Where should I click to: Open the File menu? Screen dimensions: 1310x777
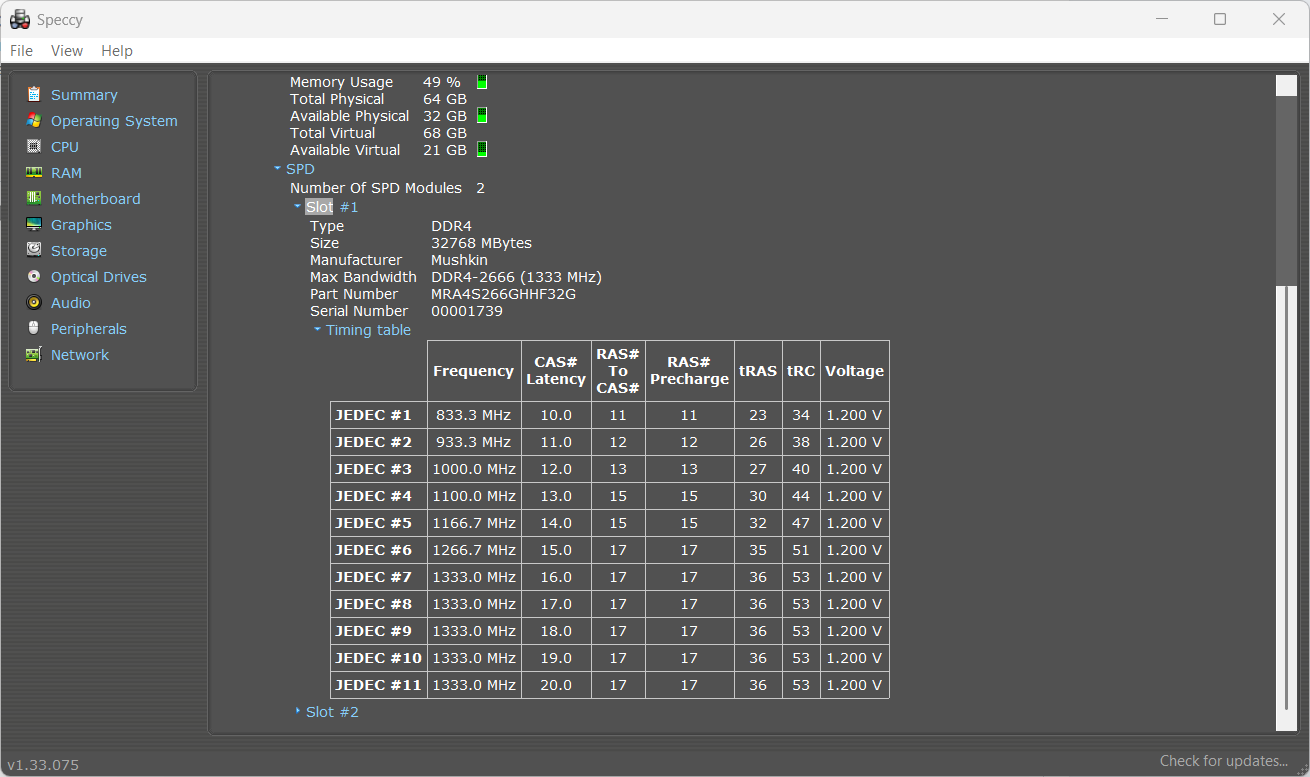click(21, 51)
